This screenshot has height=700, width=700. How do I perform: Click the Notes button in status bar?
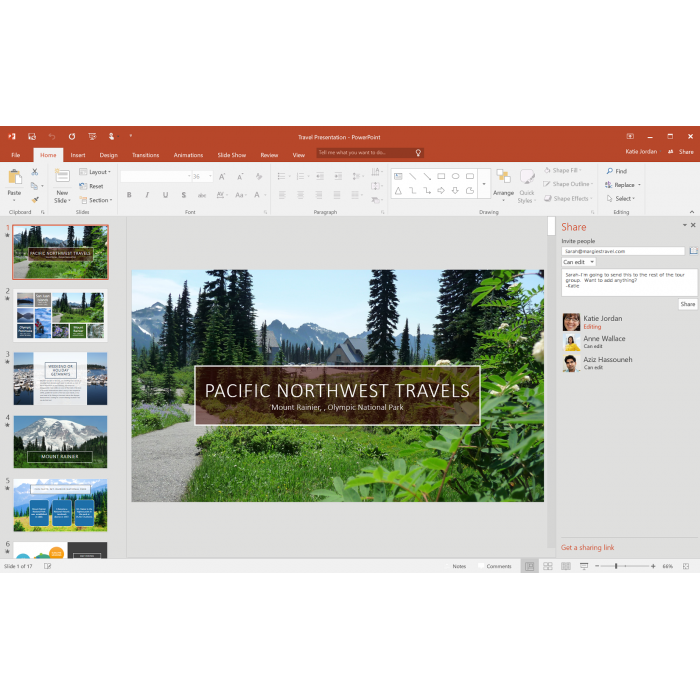(456, 566)
